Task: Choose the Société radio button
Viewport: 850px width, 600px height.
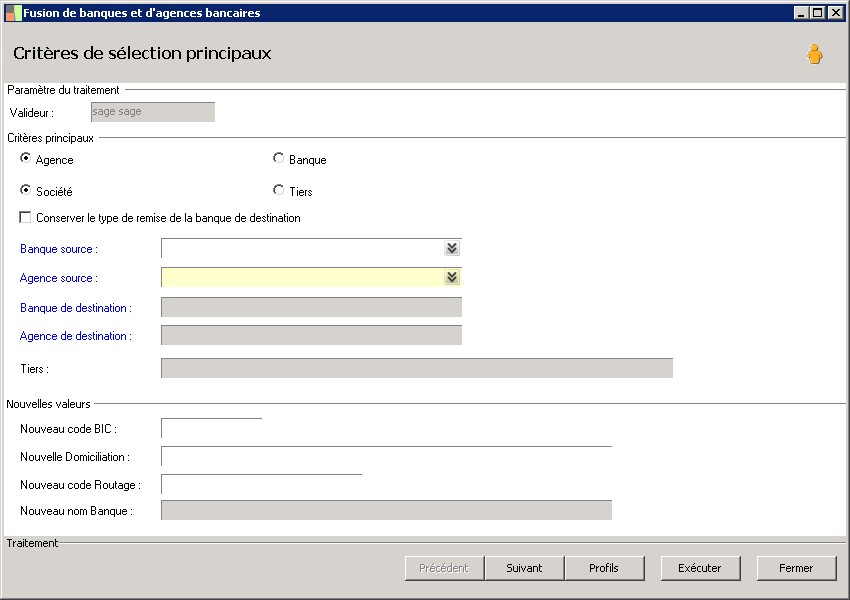Action: pyautogui.click(x=26, y=190)
